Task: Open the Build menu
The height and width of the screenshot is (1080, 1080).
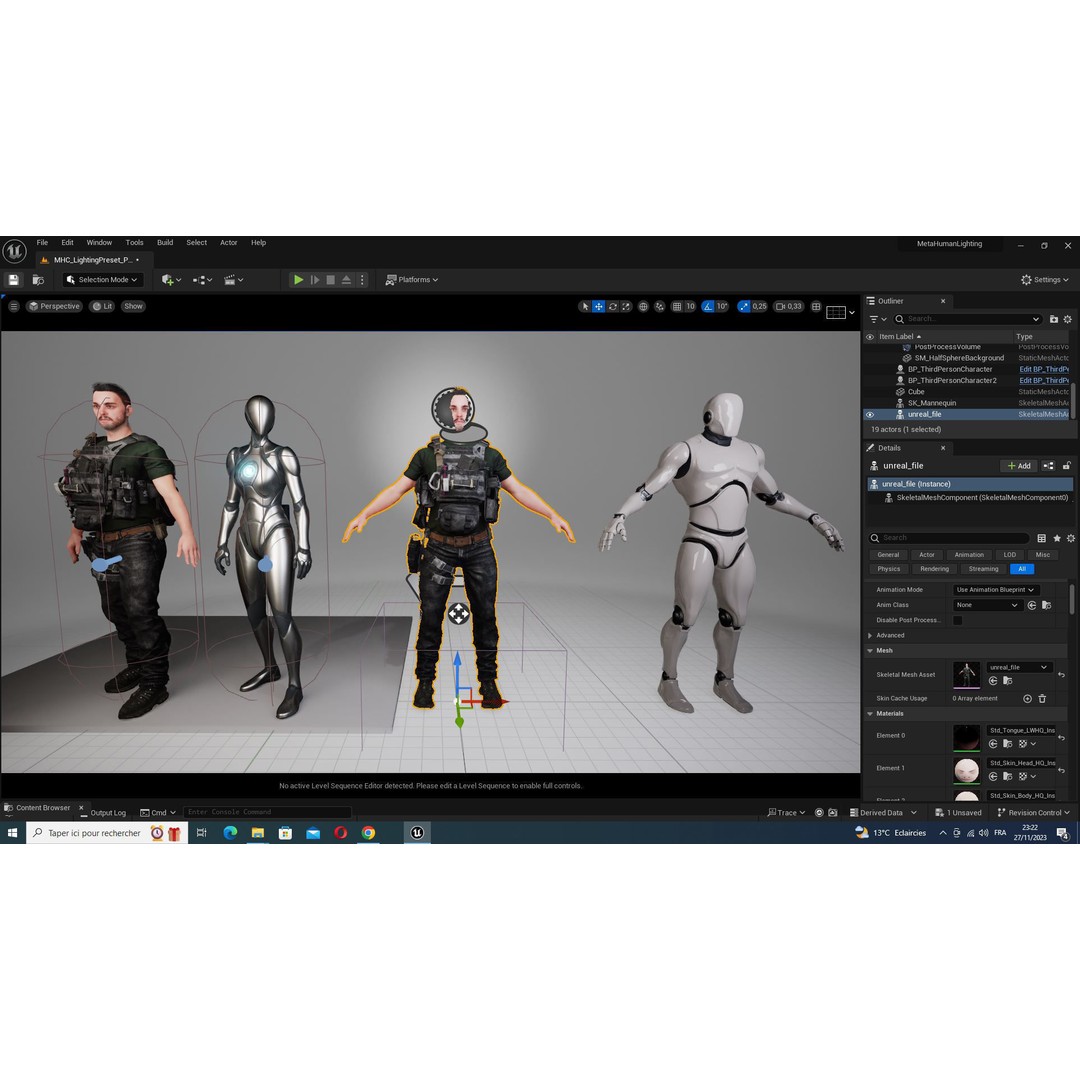Action: click(165, 242)
